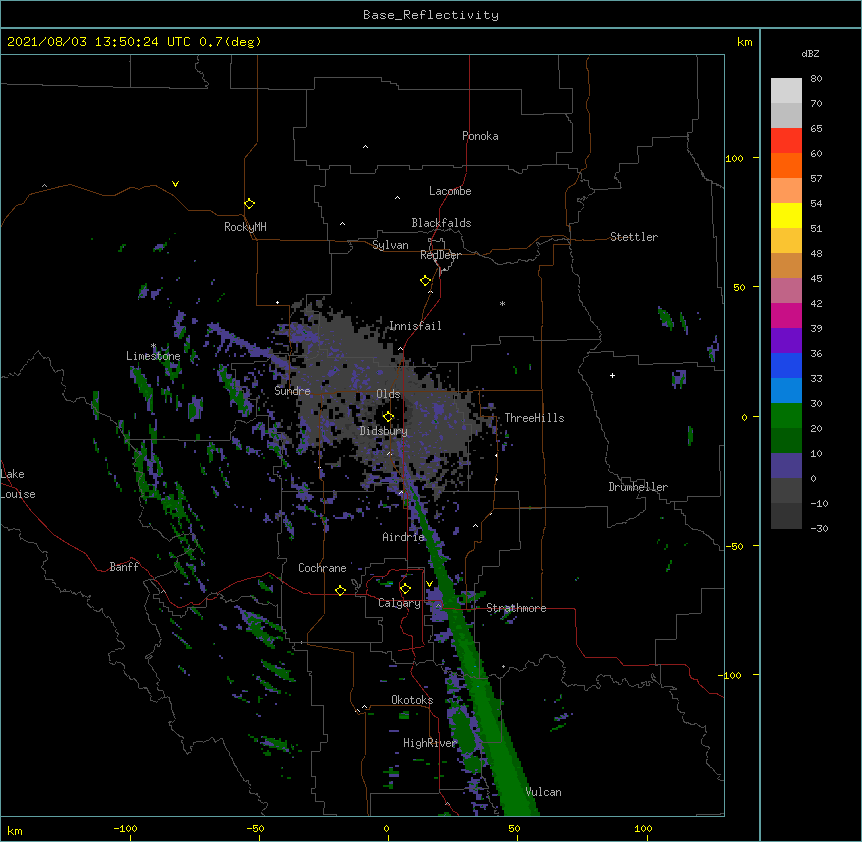Click the Sylvan label
This screenshot has height=842, width=862.
click(390, 245)
